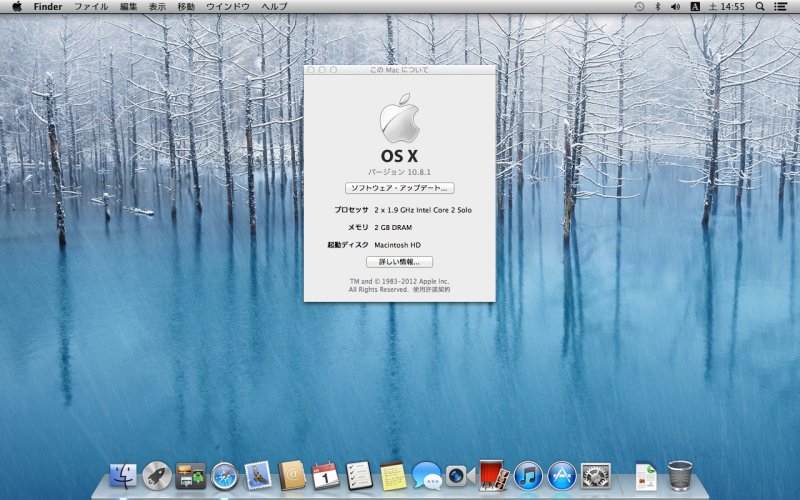Image resolution: width=800 pixels, height=500 pixels.
Task: Open Notes yellow pad icon
Action: (x=393, y=476)
